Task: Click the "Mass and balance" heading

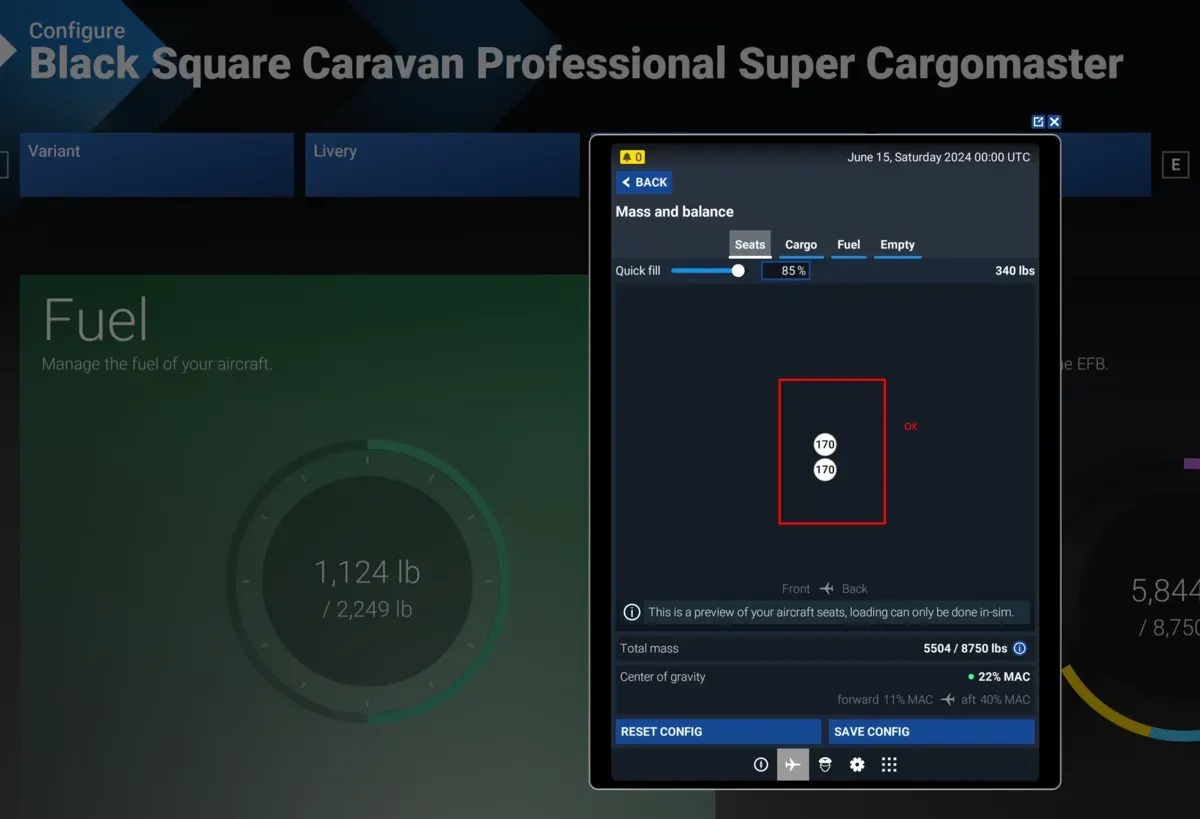Action: click(675, 212)
